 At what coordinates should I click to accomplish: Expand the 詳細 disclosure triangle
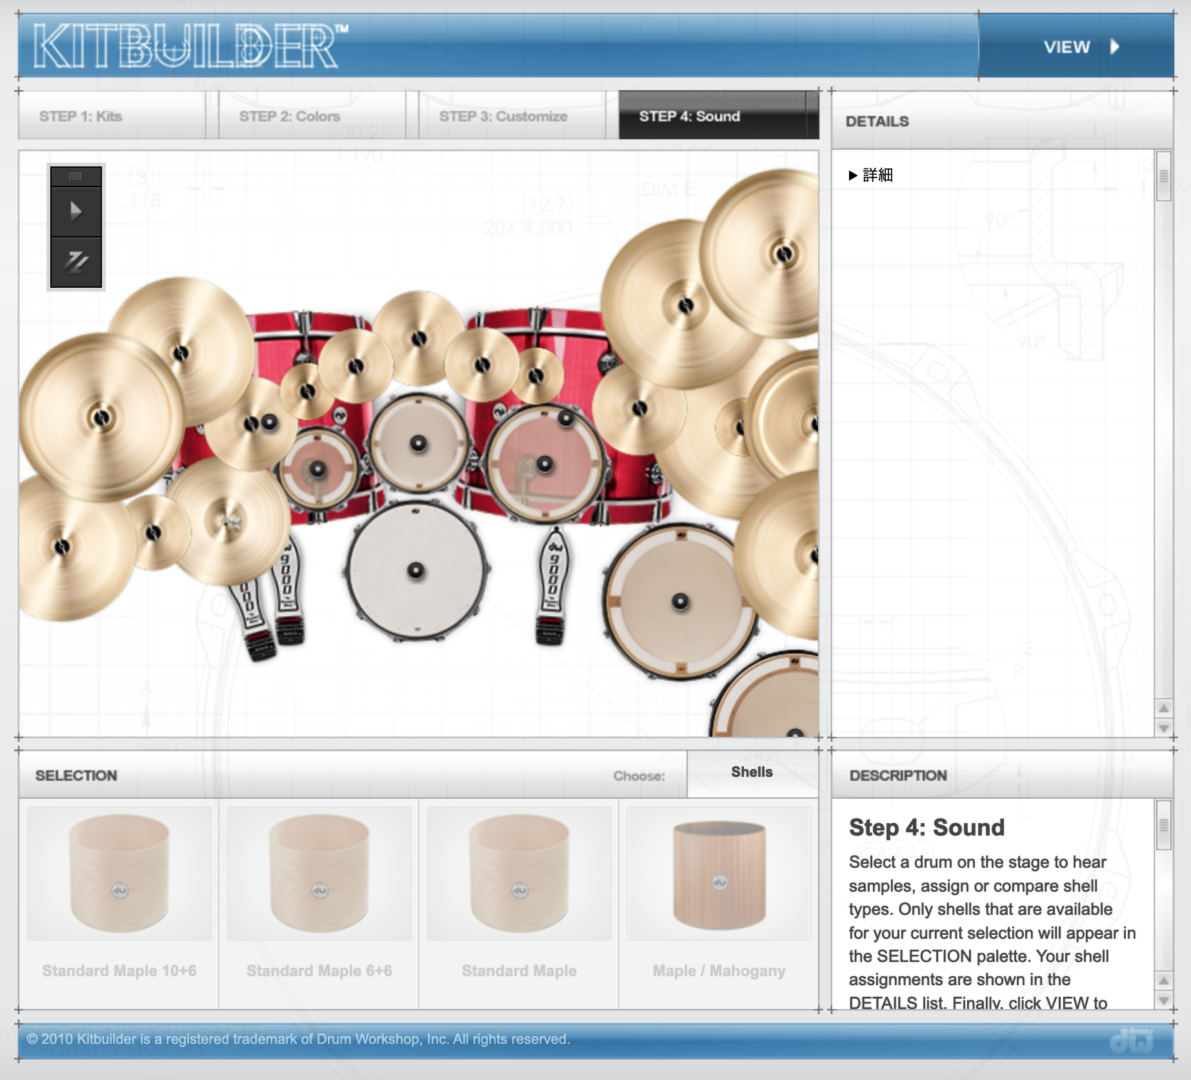853,175
